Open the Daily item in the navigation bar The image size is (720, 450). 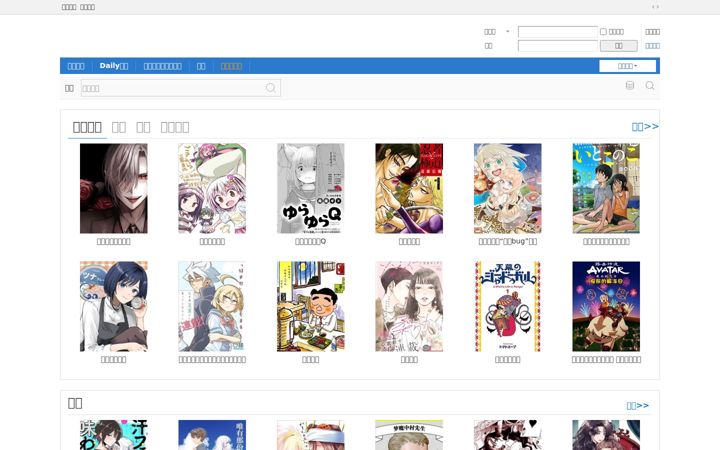[x=114, y=66]
